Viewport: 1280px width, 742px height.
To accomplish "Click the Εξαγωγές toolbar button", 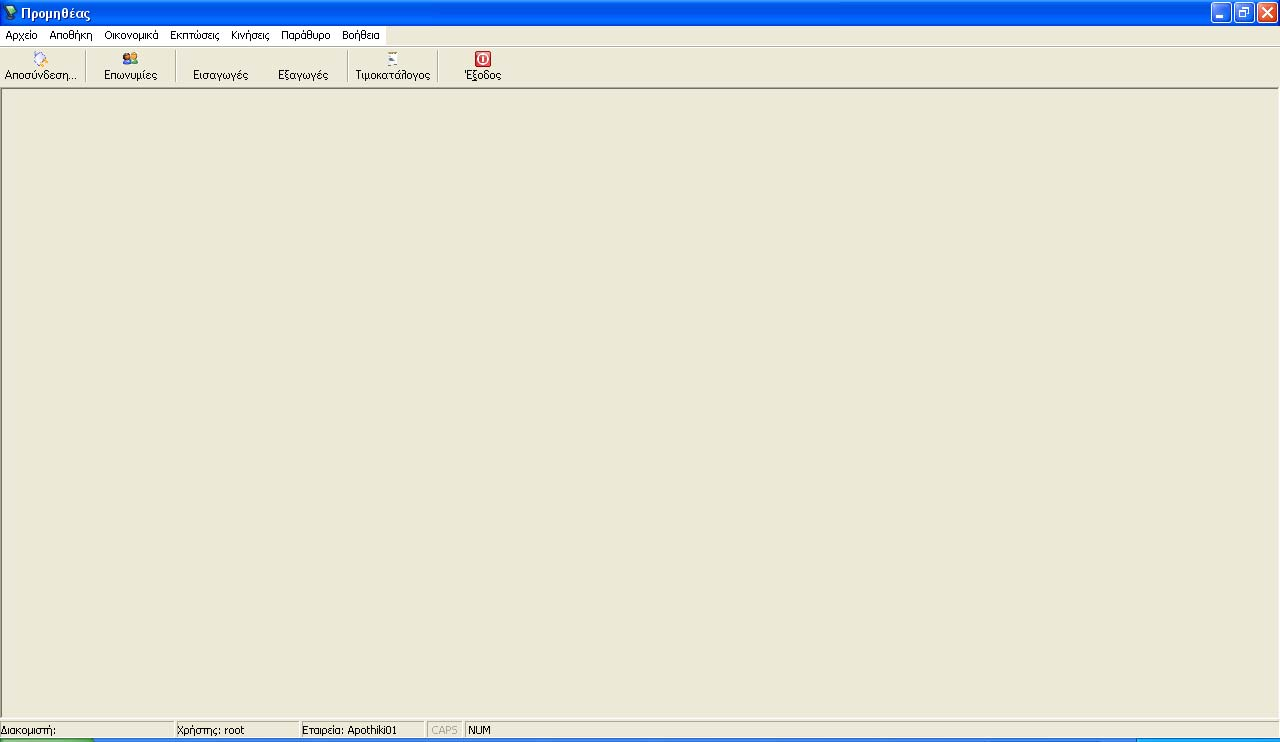I will click(x=303, y=67).
